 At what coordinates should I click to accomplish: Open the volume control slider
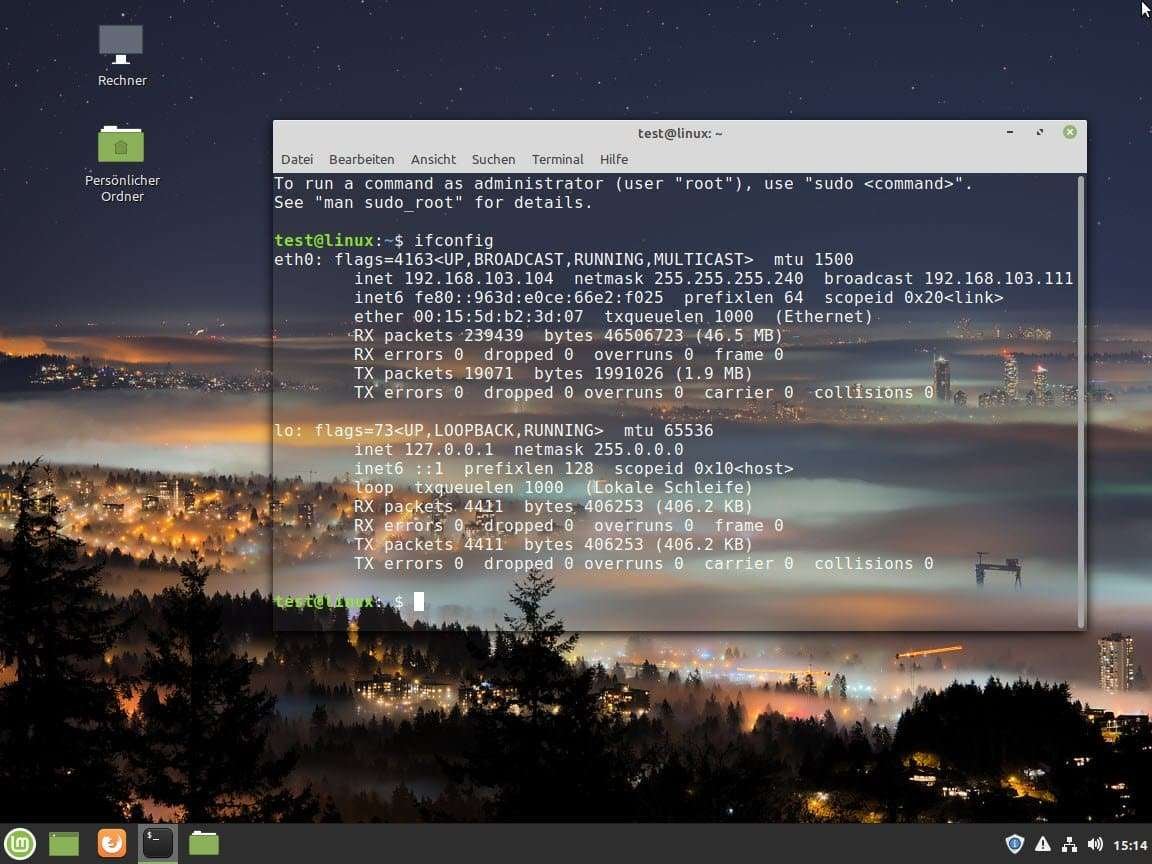(1095, 843)
